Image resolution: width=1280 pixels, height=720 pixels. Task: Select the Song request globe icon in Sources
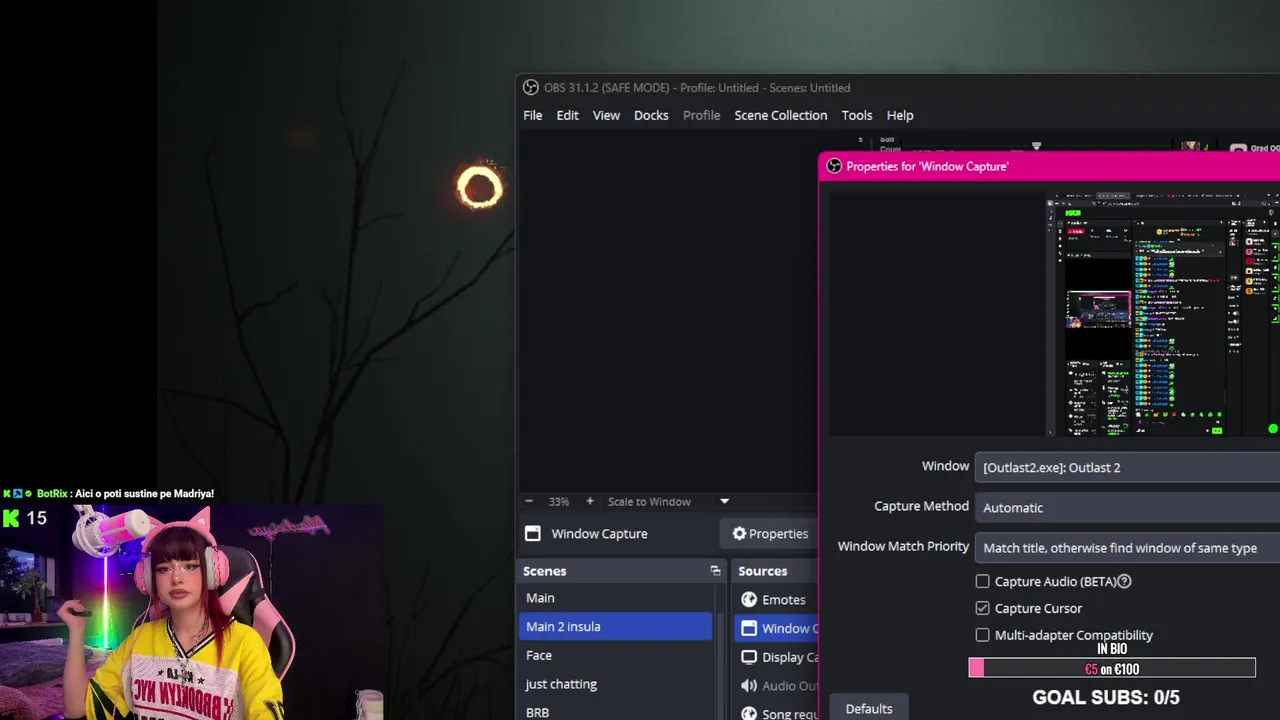click(749, 714)
